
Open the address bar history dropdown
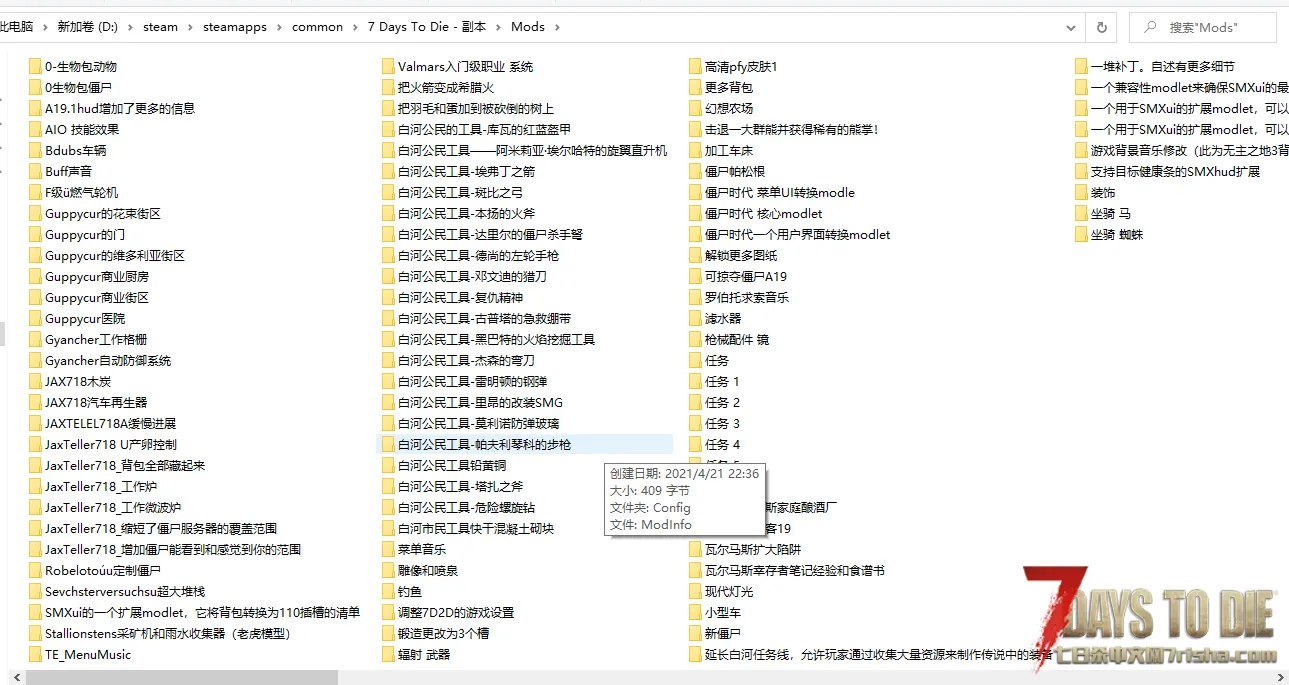click(1071, 27)
